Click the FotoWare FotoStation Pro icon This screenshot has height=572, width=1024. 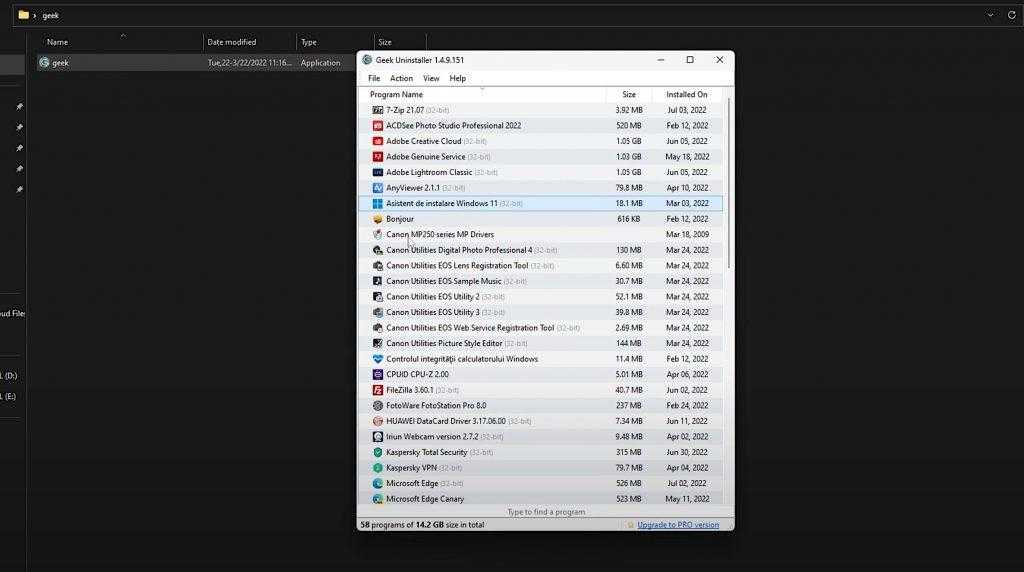coord(377,405)
